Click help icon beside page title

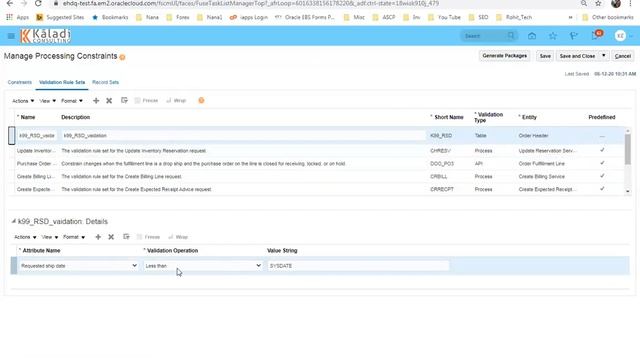point(122,57)
